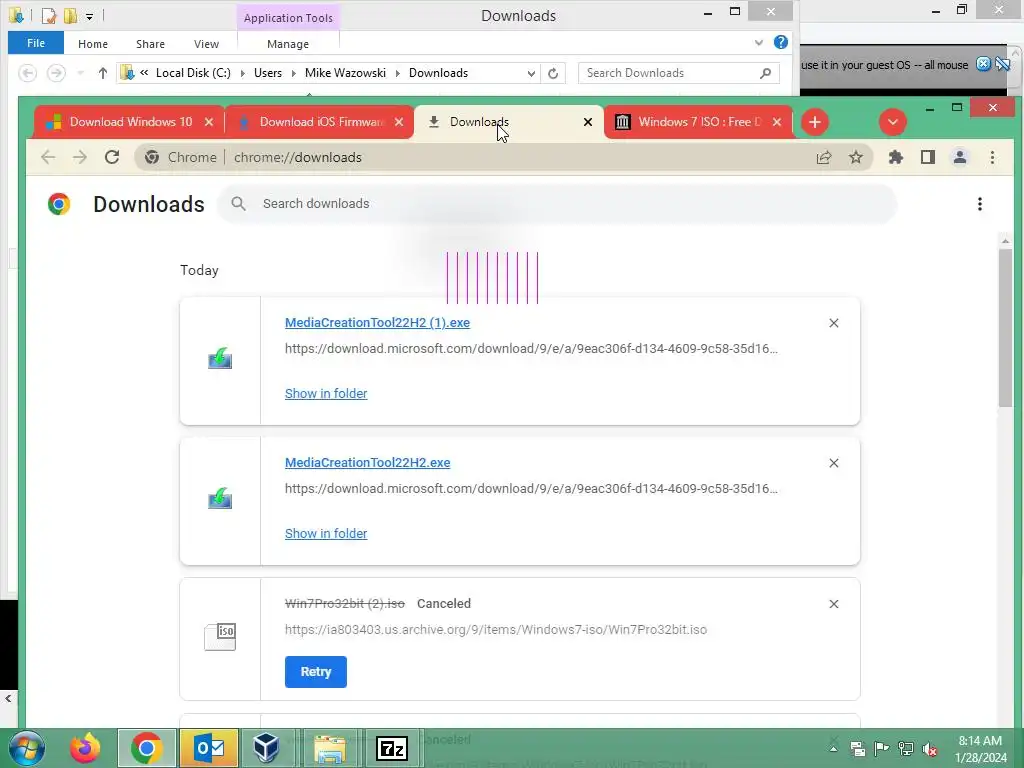1024x768 pixels.
Task: Click the Search downloads field
Action: pos(557,204)
